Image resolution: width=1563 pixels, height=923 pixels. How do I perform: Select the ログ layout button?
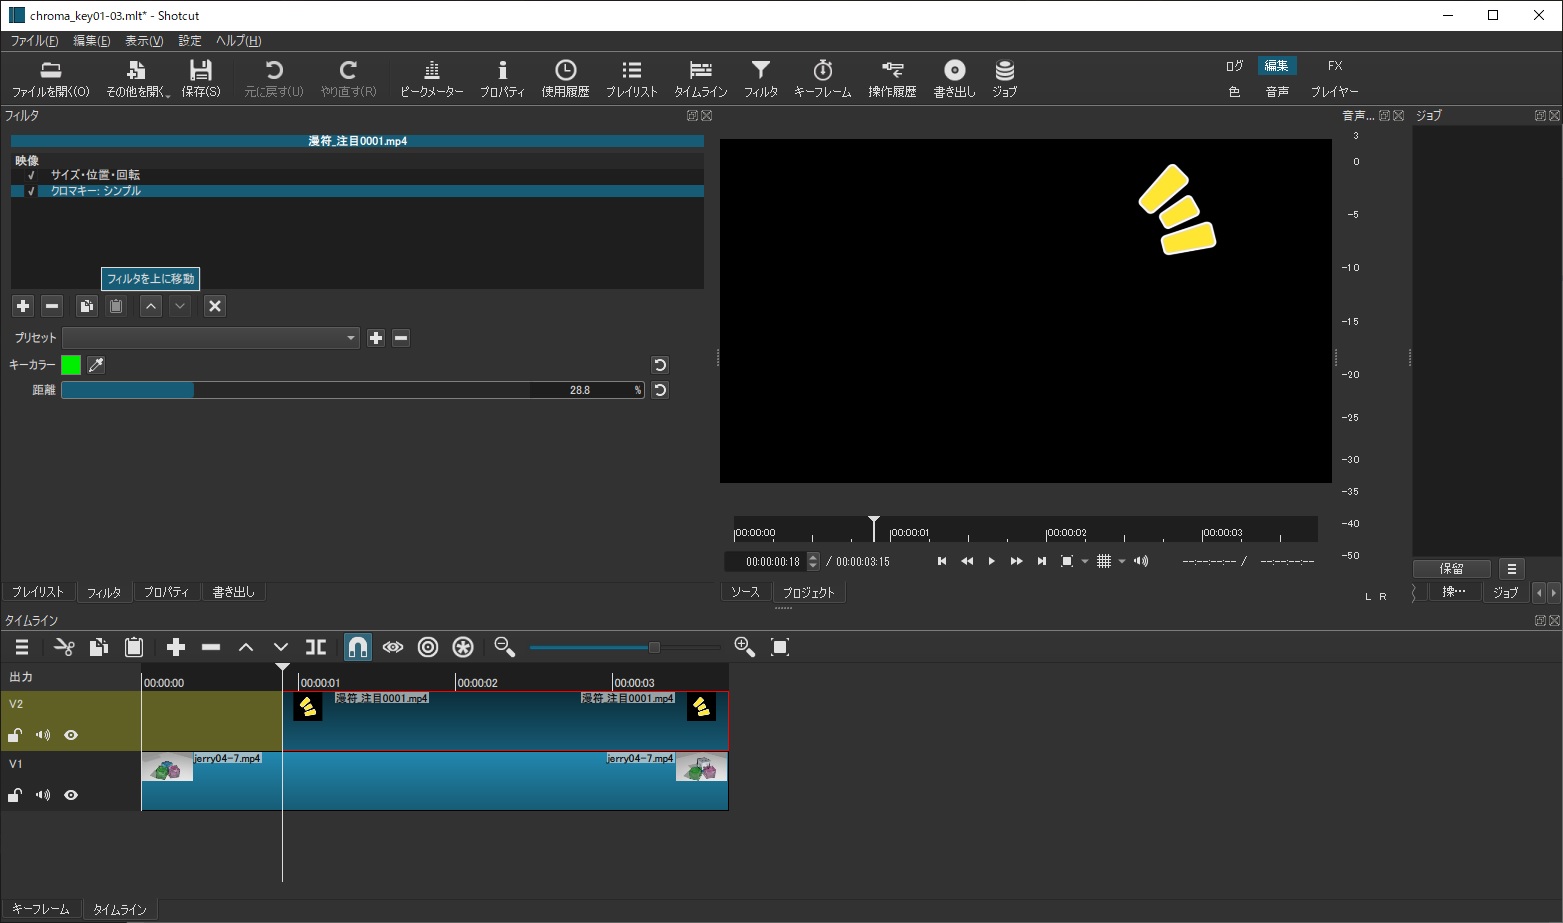[1235, 65]
